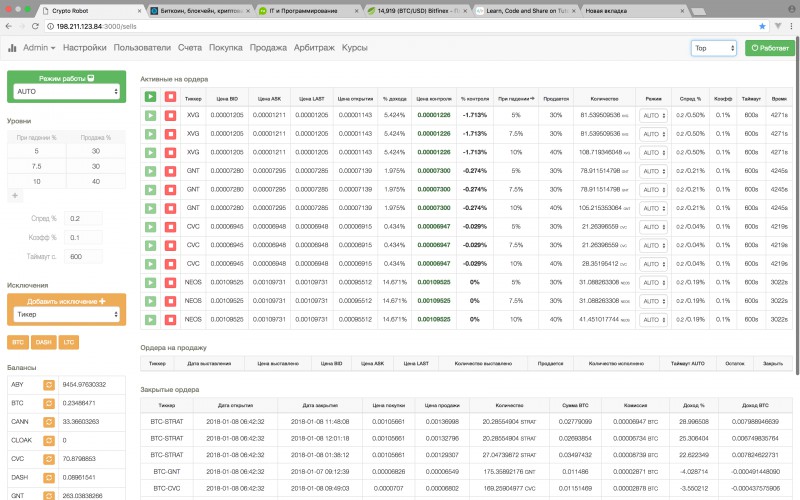Switch to the IT и Программирование tab
This screenshot has height=500, width=800.
pos(306,11)
